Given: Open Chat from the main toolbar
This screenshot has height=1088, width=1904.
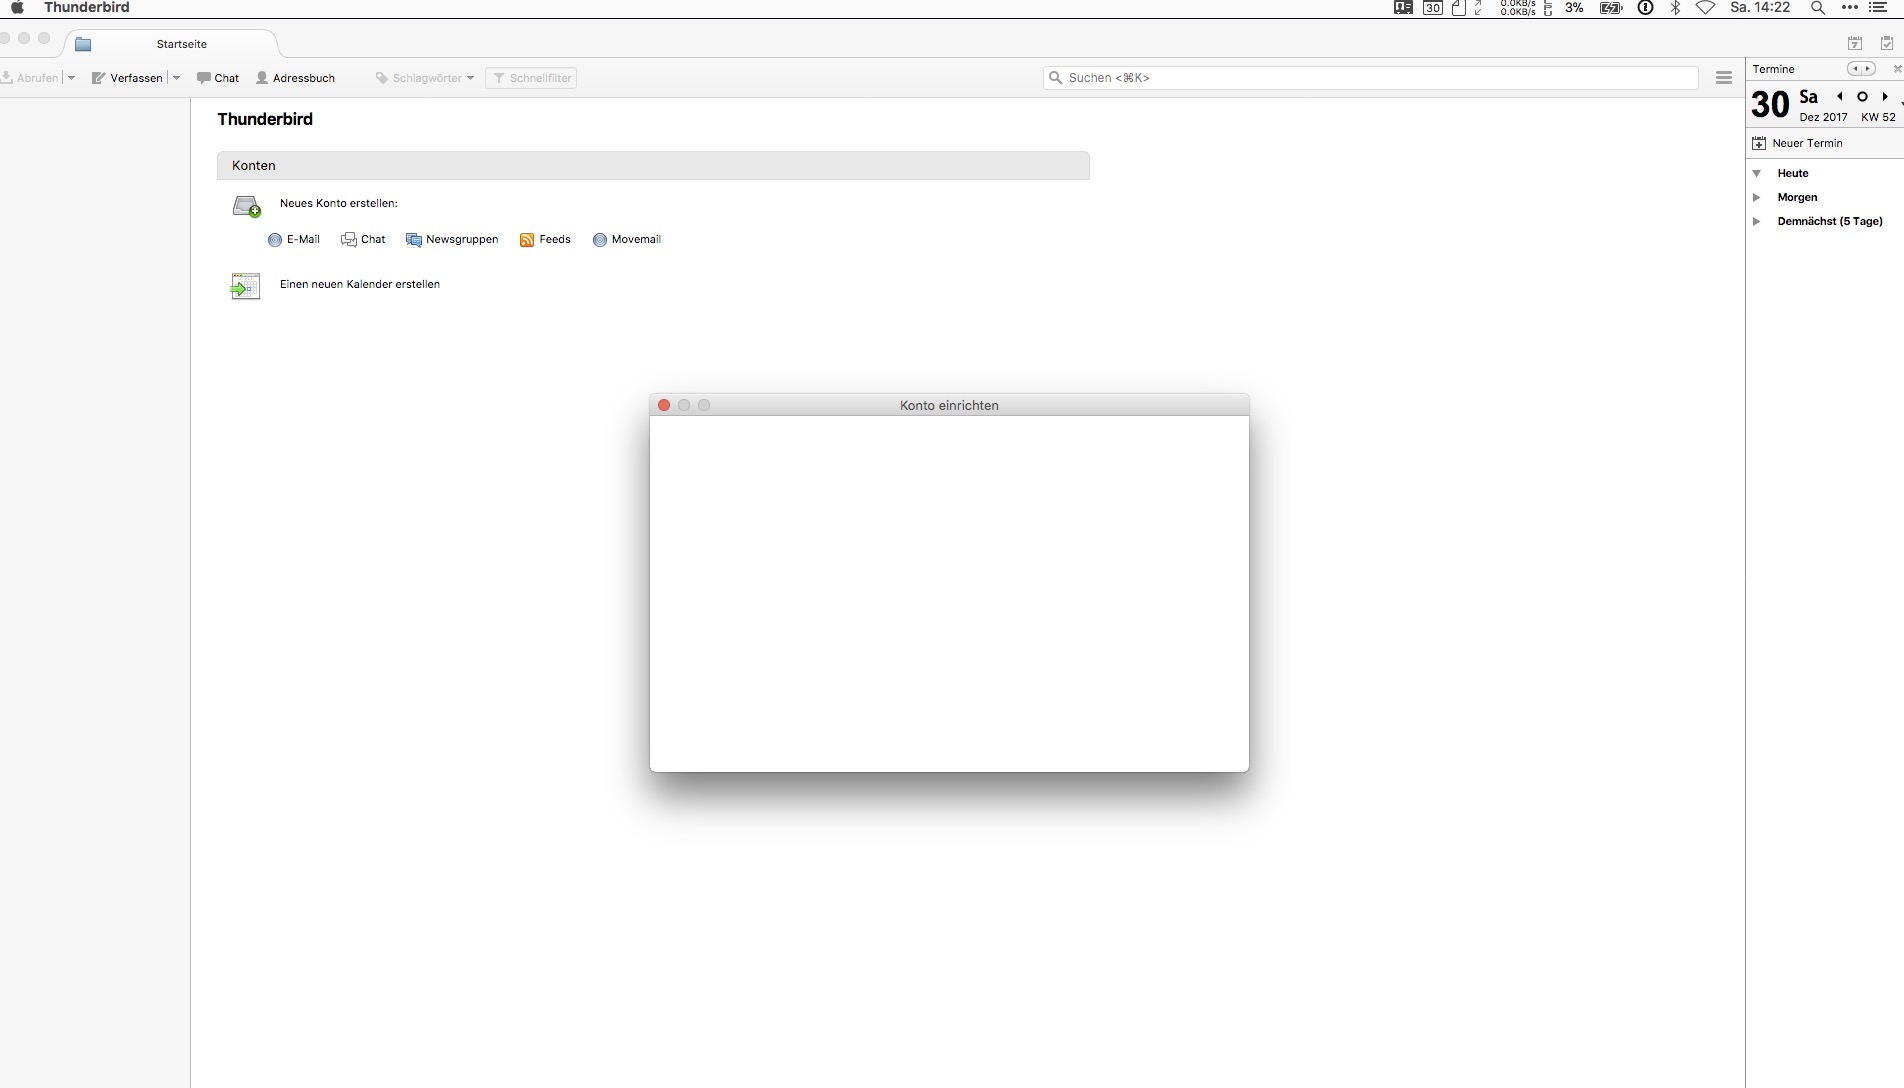Looking at the screenshot, I should click(218, 78).
